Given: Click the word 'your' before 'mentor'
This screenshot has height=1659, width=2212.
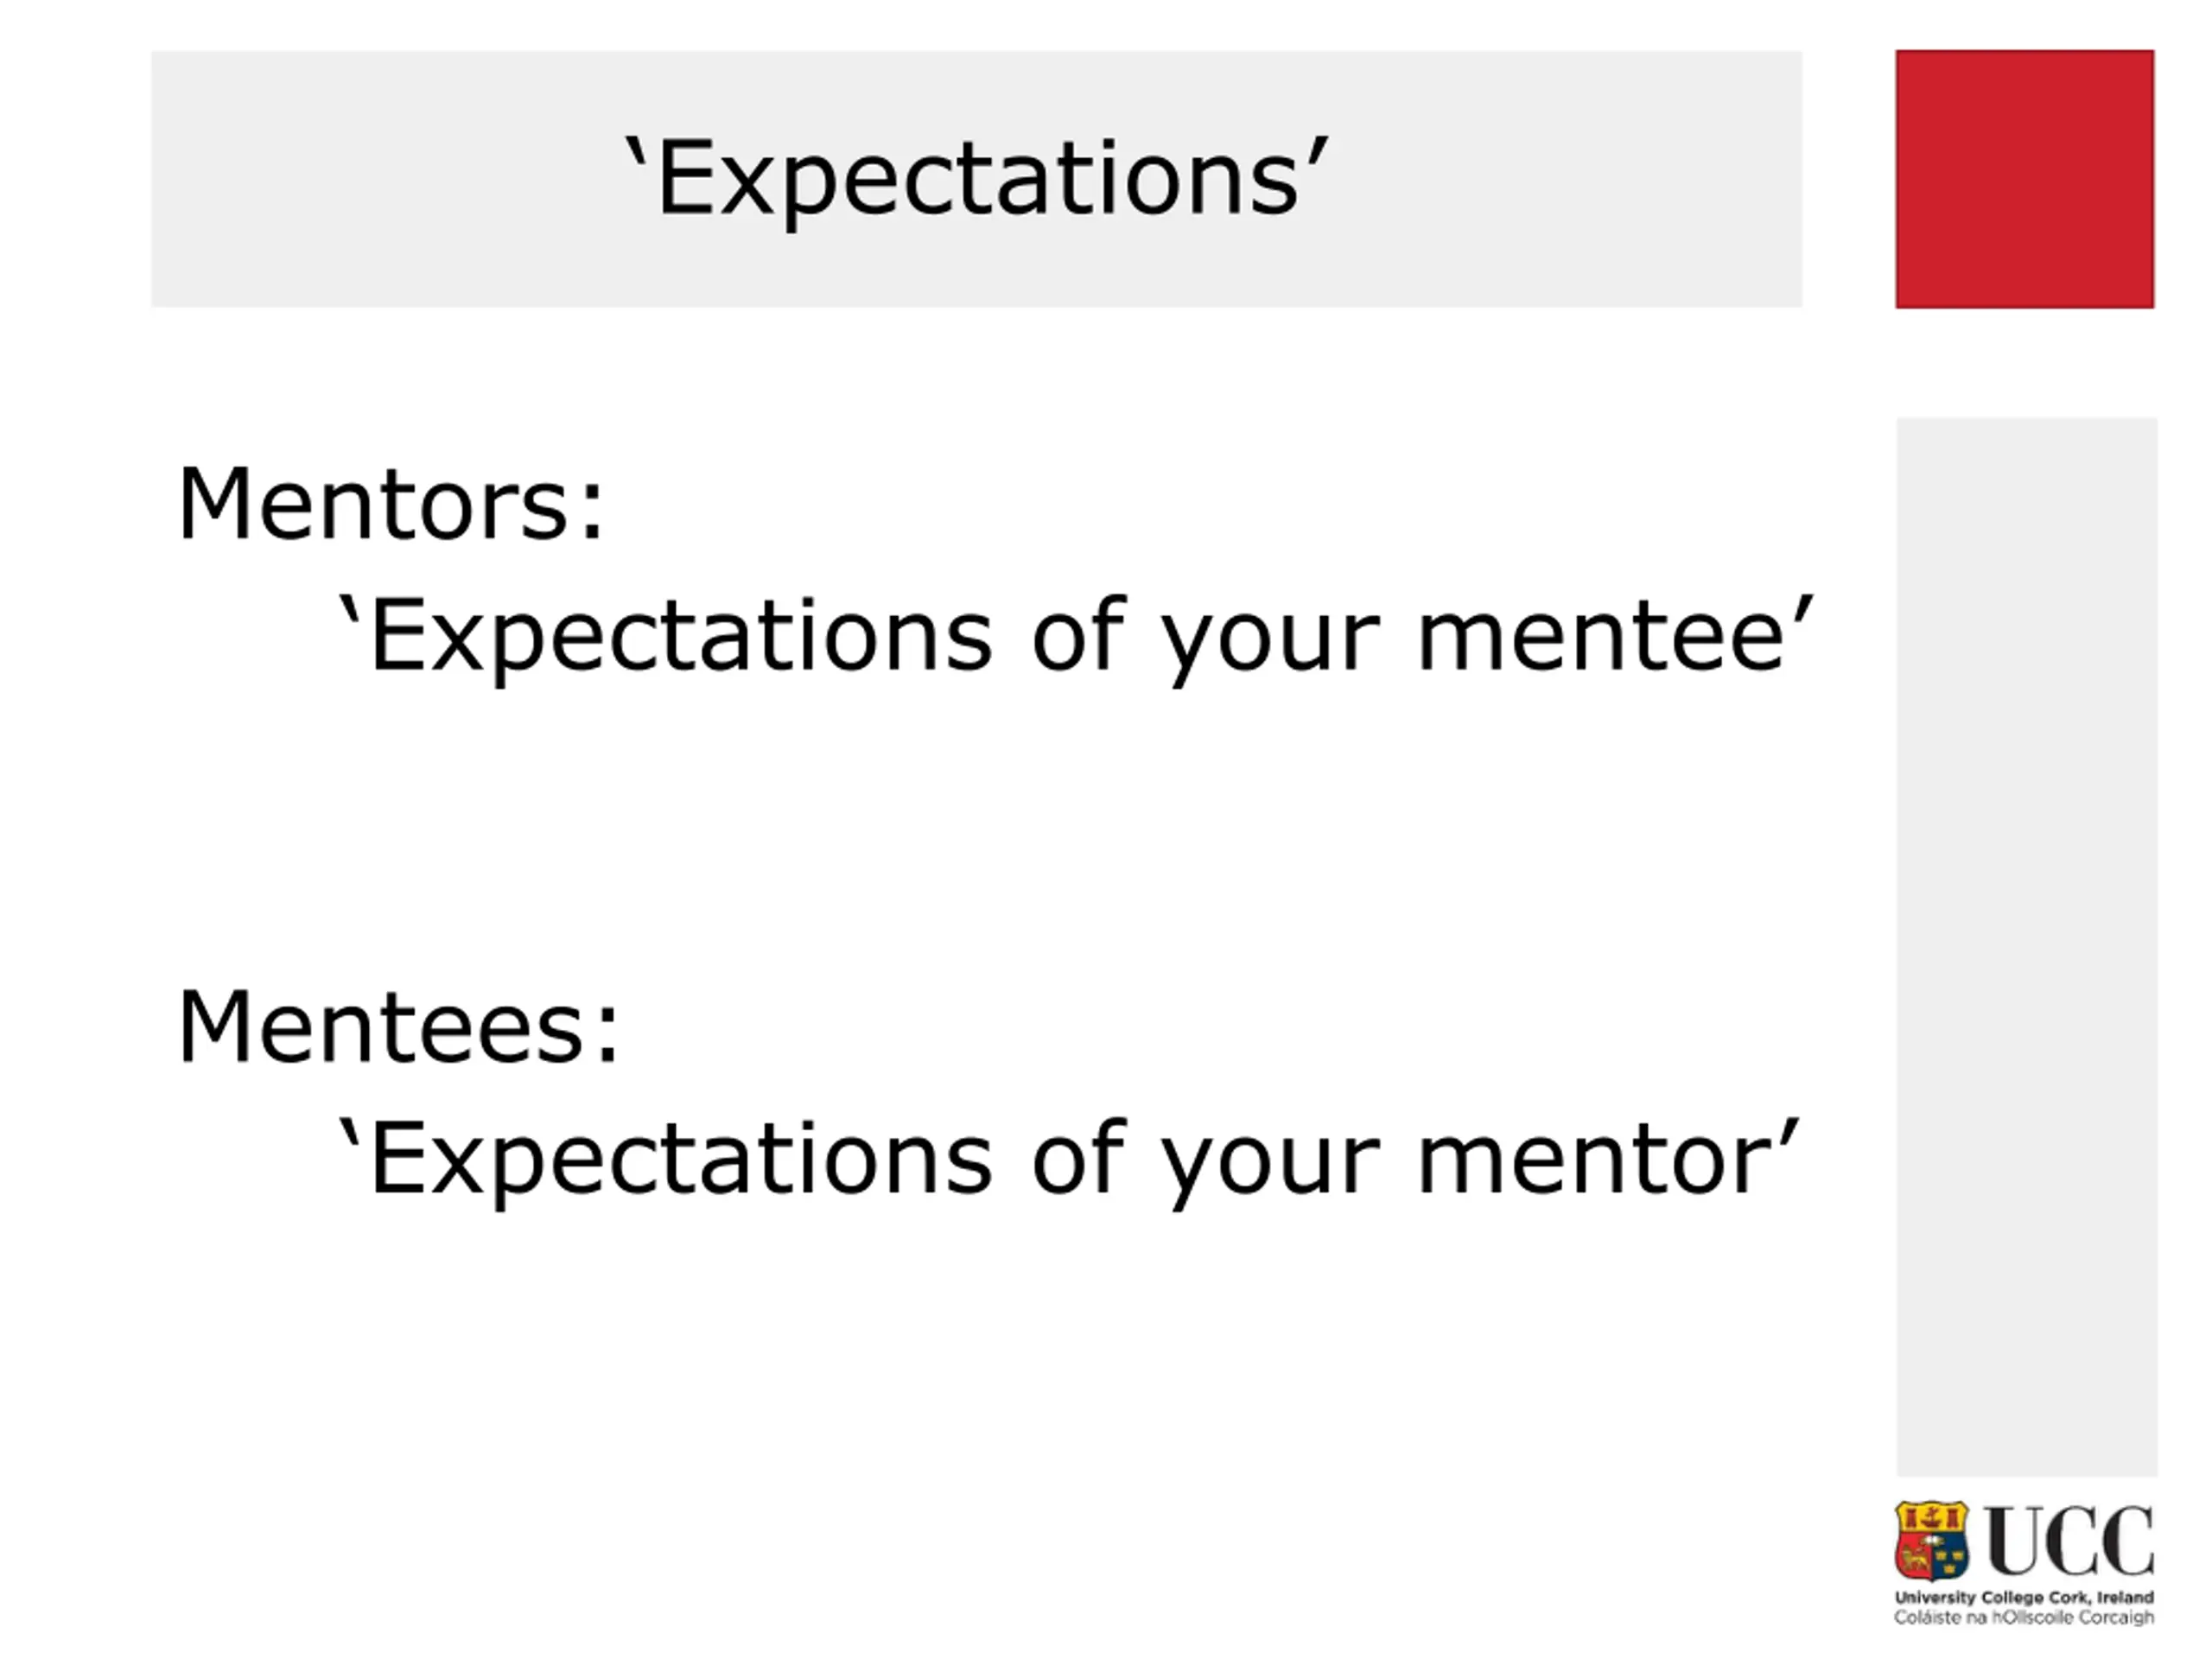Looking at the screenshot, I should [x=1272, y=1163].
